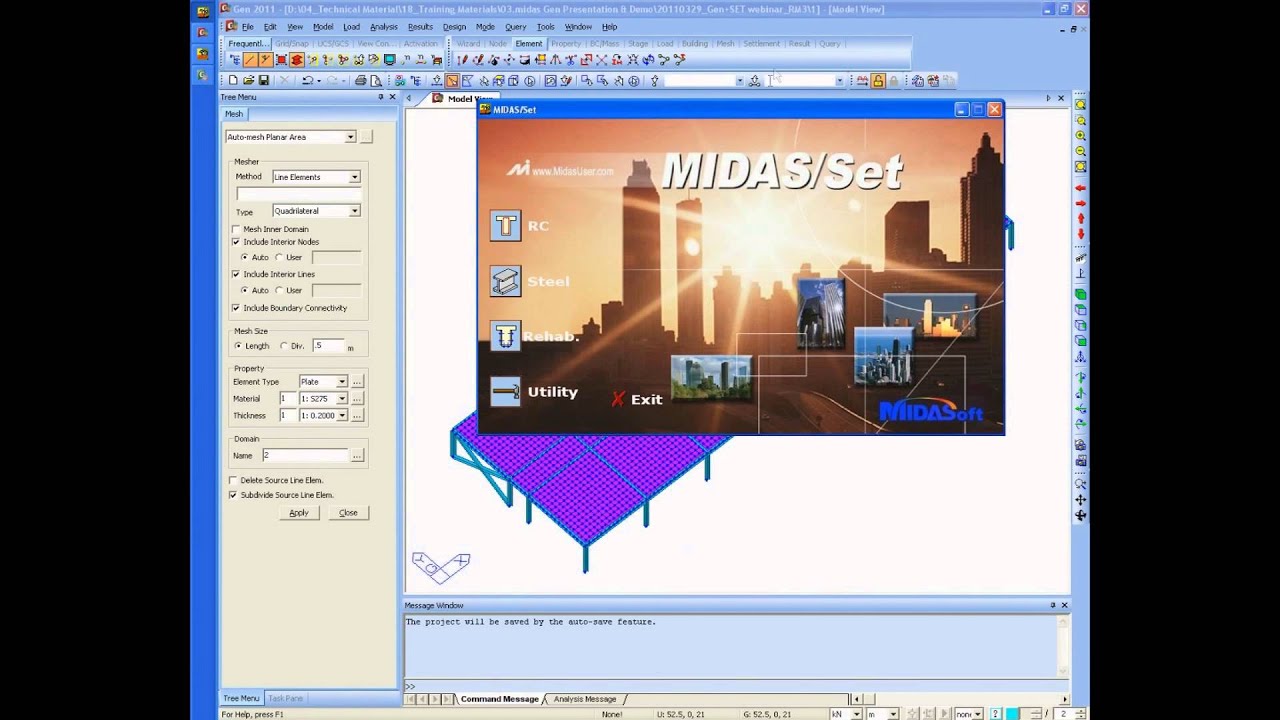Viewport: 1280px width, 720px height.
Task: Open Rehab. module icon in MIDAS/Set
Action: pos(505,336)
